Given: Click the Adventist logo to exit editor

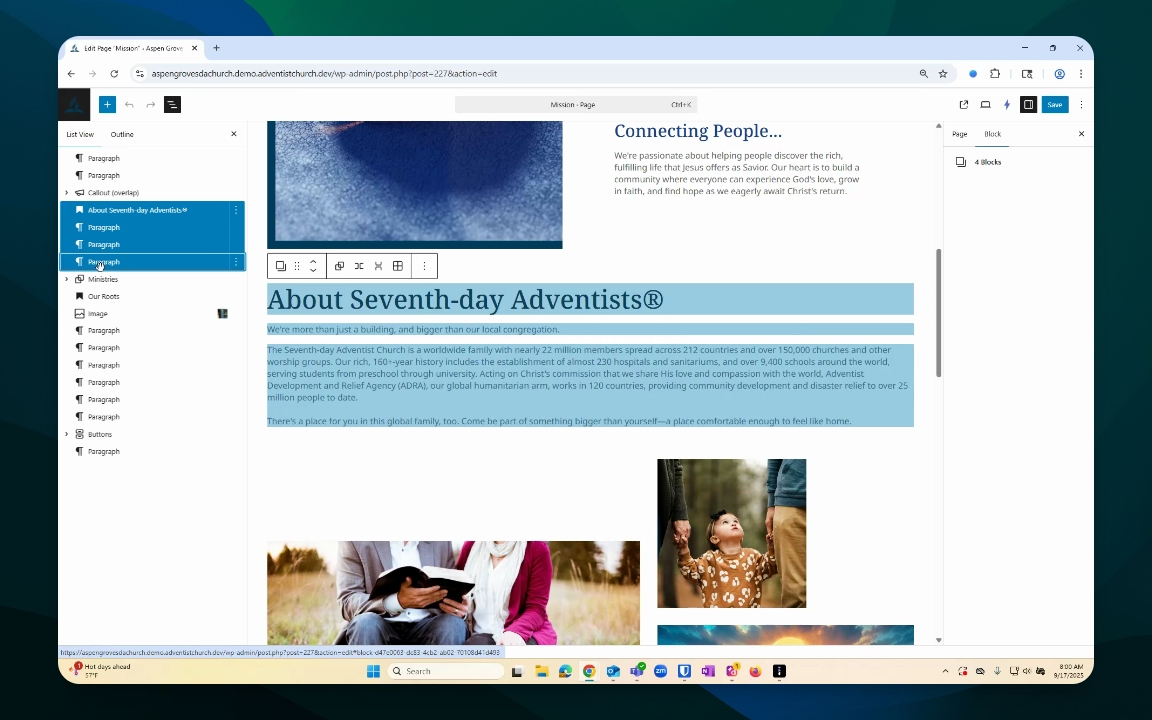Looking at the screenshot, I should coord(74,104).
